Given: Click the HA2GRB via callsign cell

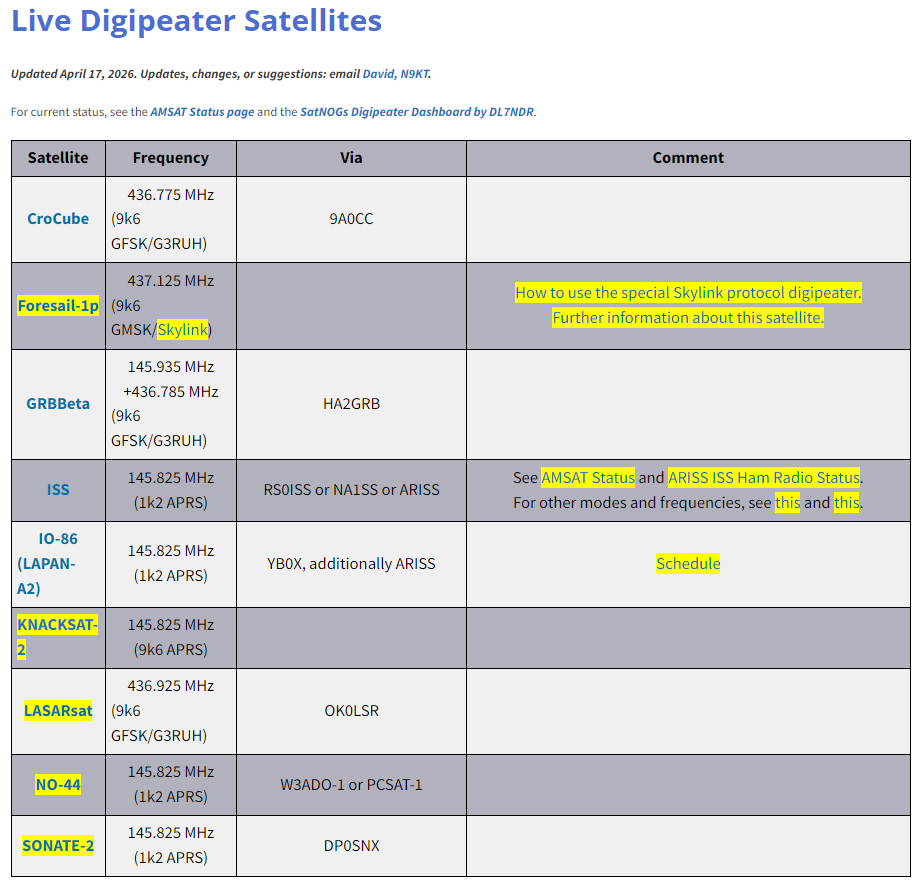Looking at the screenshot, I should tap(351, 404).
